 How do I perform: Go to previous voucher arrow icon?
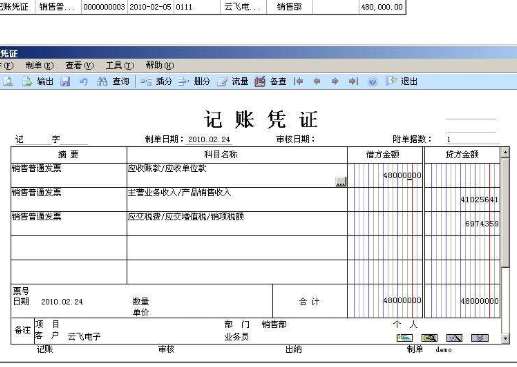(317, 81)
